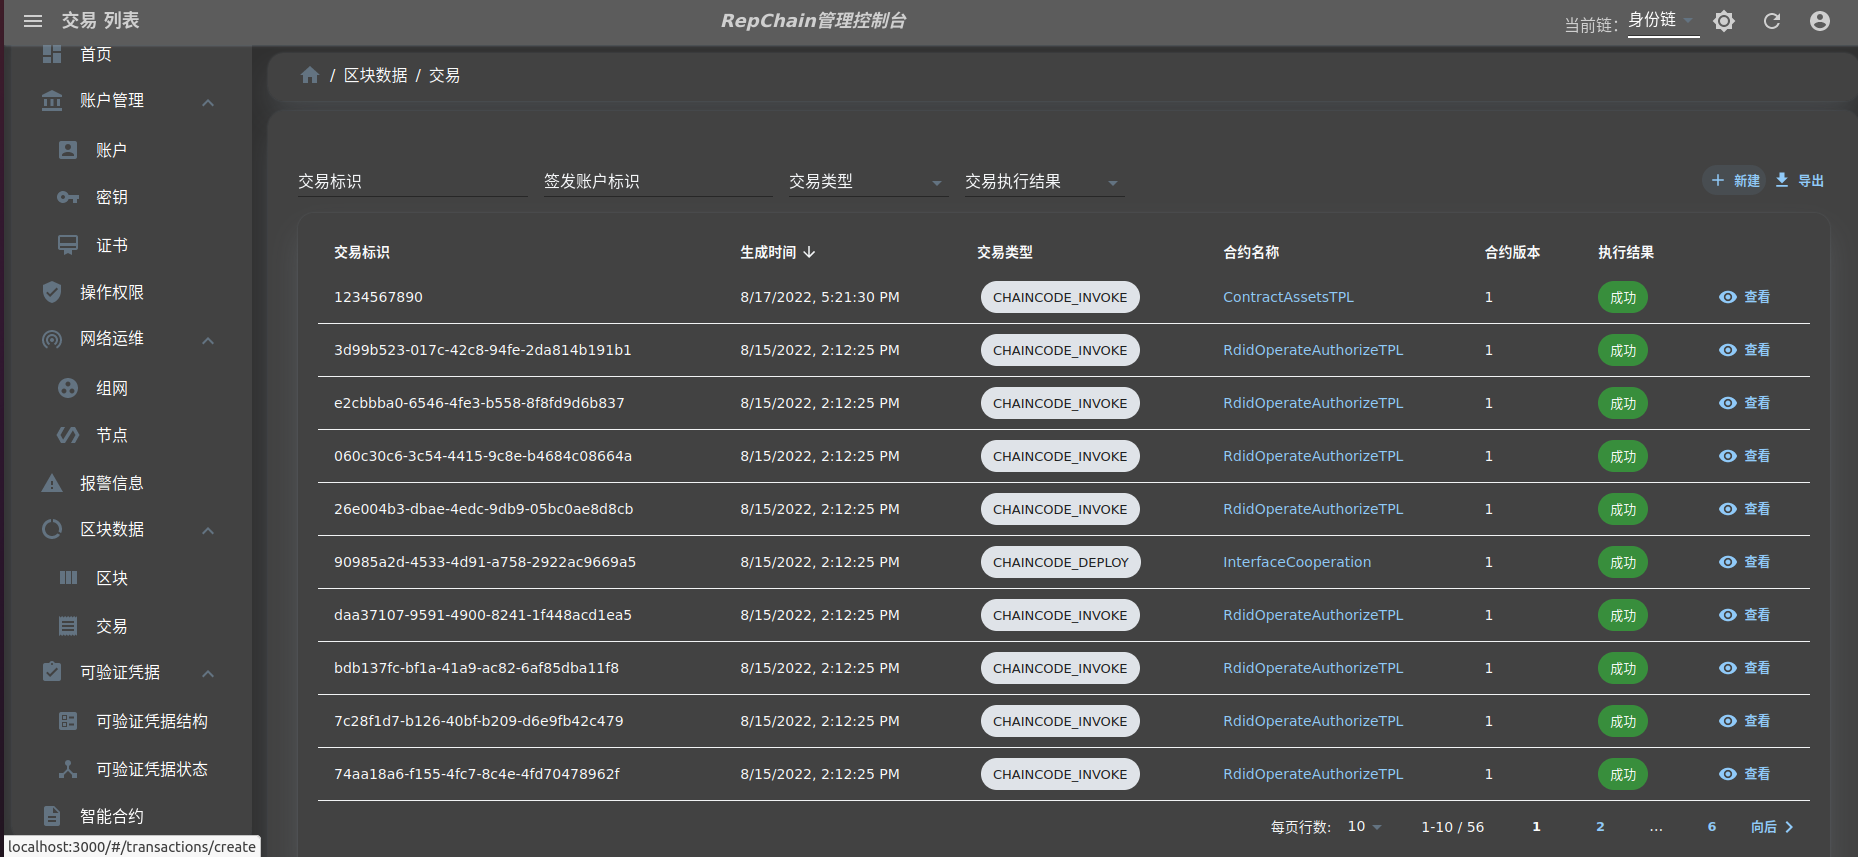Open the 交易类型 filter dropdown

(x=868, y=181)
